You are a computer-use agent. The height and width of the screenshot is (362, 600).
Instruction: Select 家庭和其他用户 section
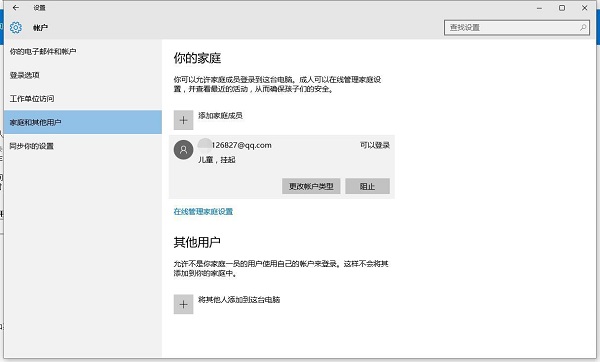tap(83, 122)
